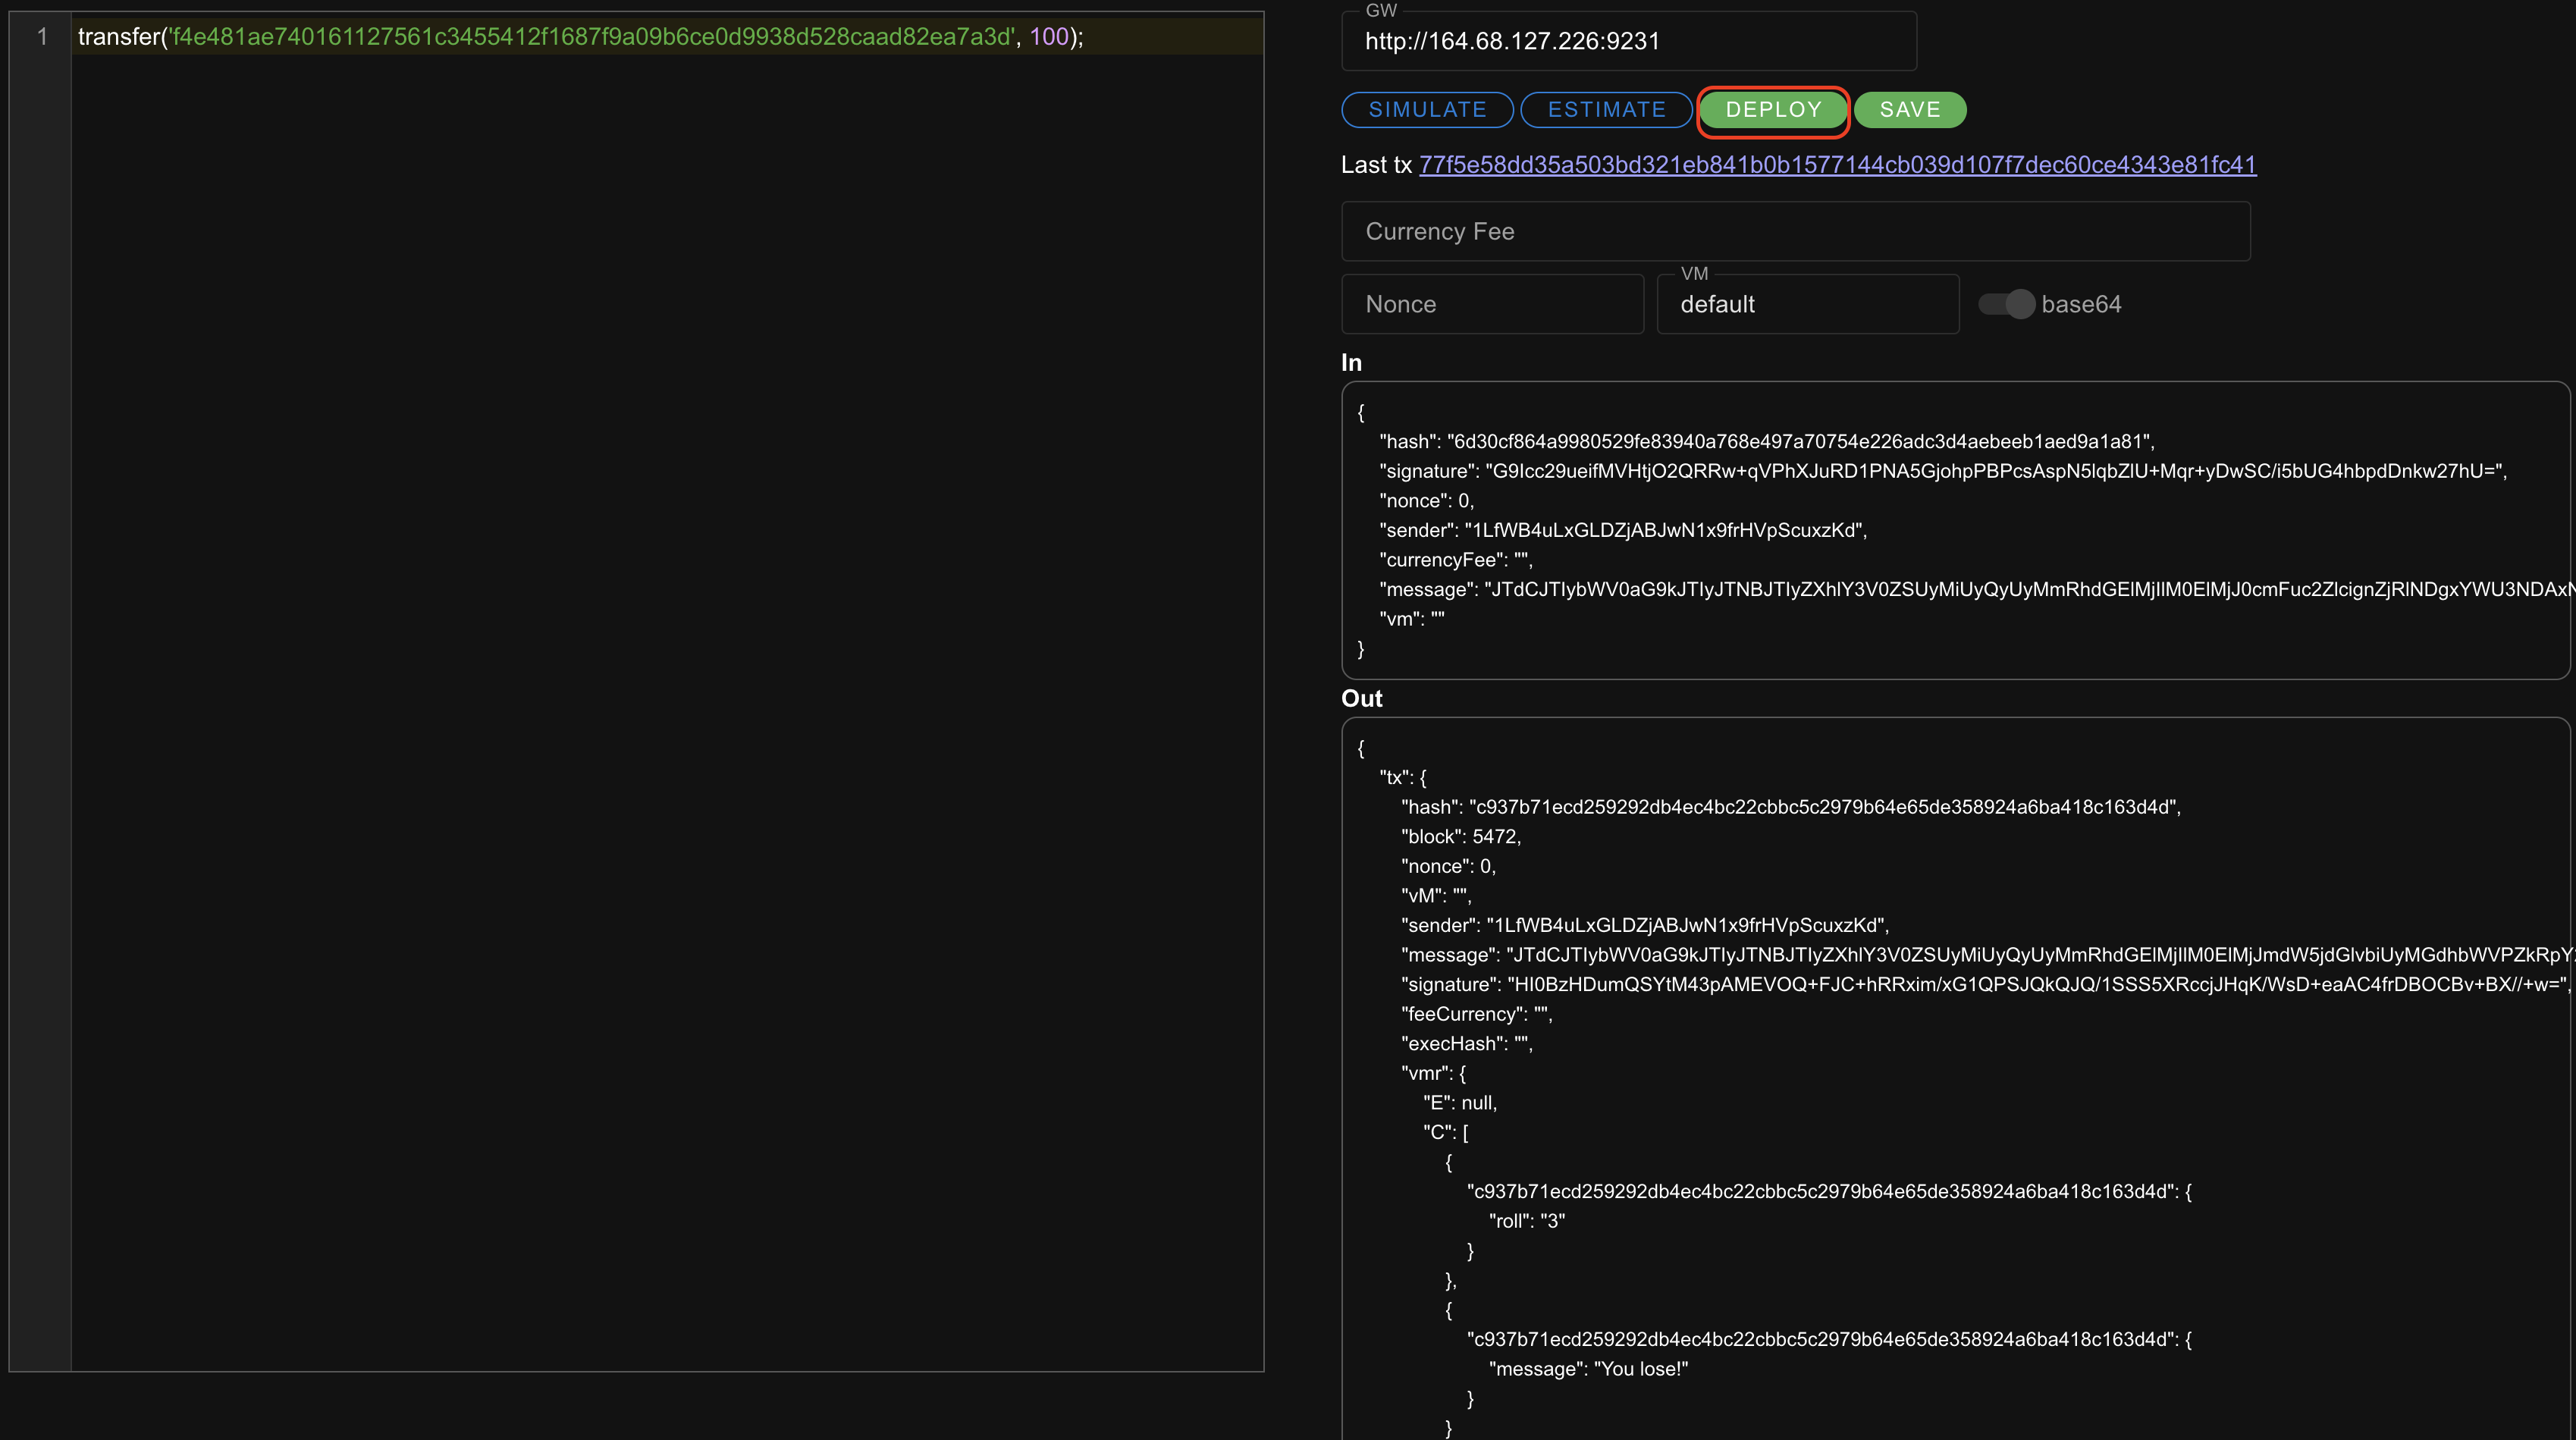
Task: Open the VM default dropdown
Action: tap(1807, 304)
